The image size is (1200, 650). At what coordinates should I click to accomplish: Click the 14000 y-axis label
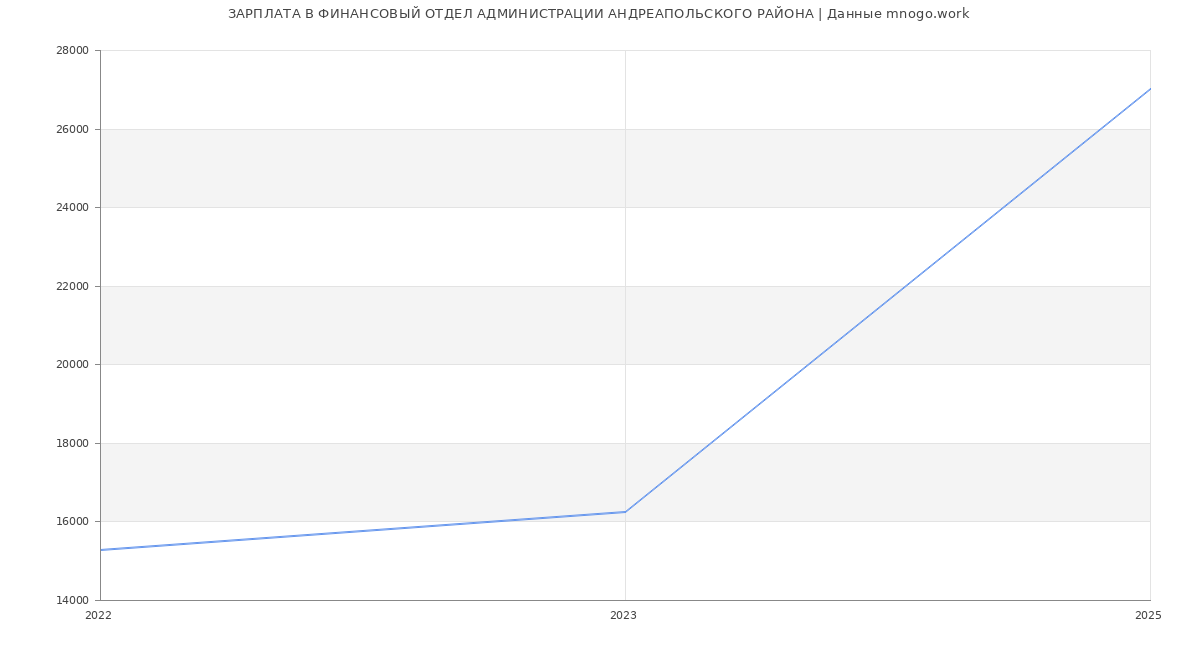coord(74,600)
